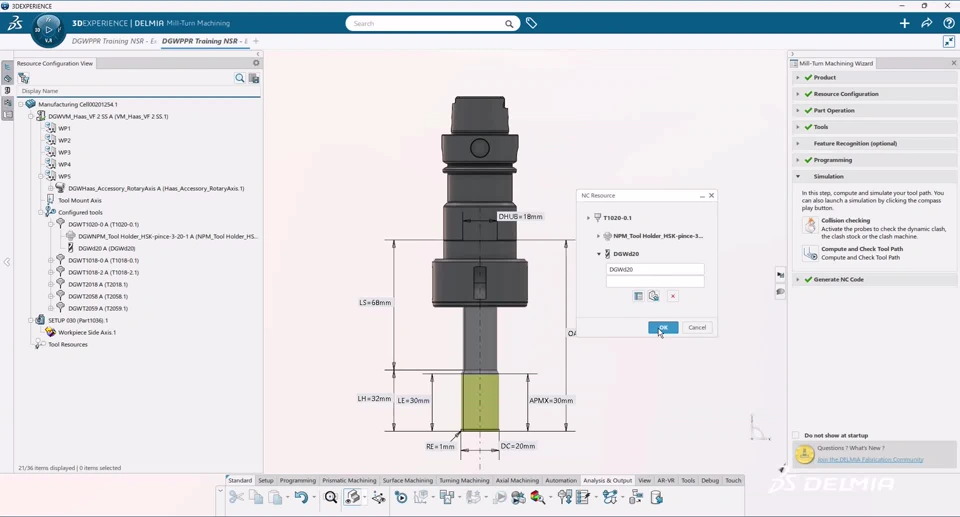Viewport: 960px width, 517px height.
Task: Click the top tree-view icon on left sidebar
Action: [7, 67]
